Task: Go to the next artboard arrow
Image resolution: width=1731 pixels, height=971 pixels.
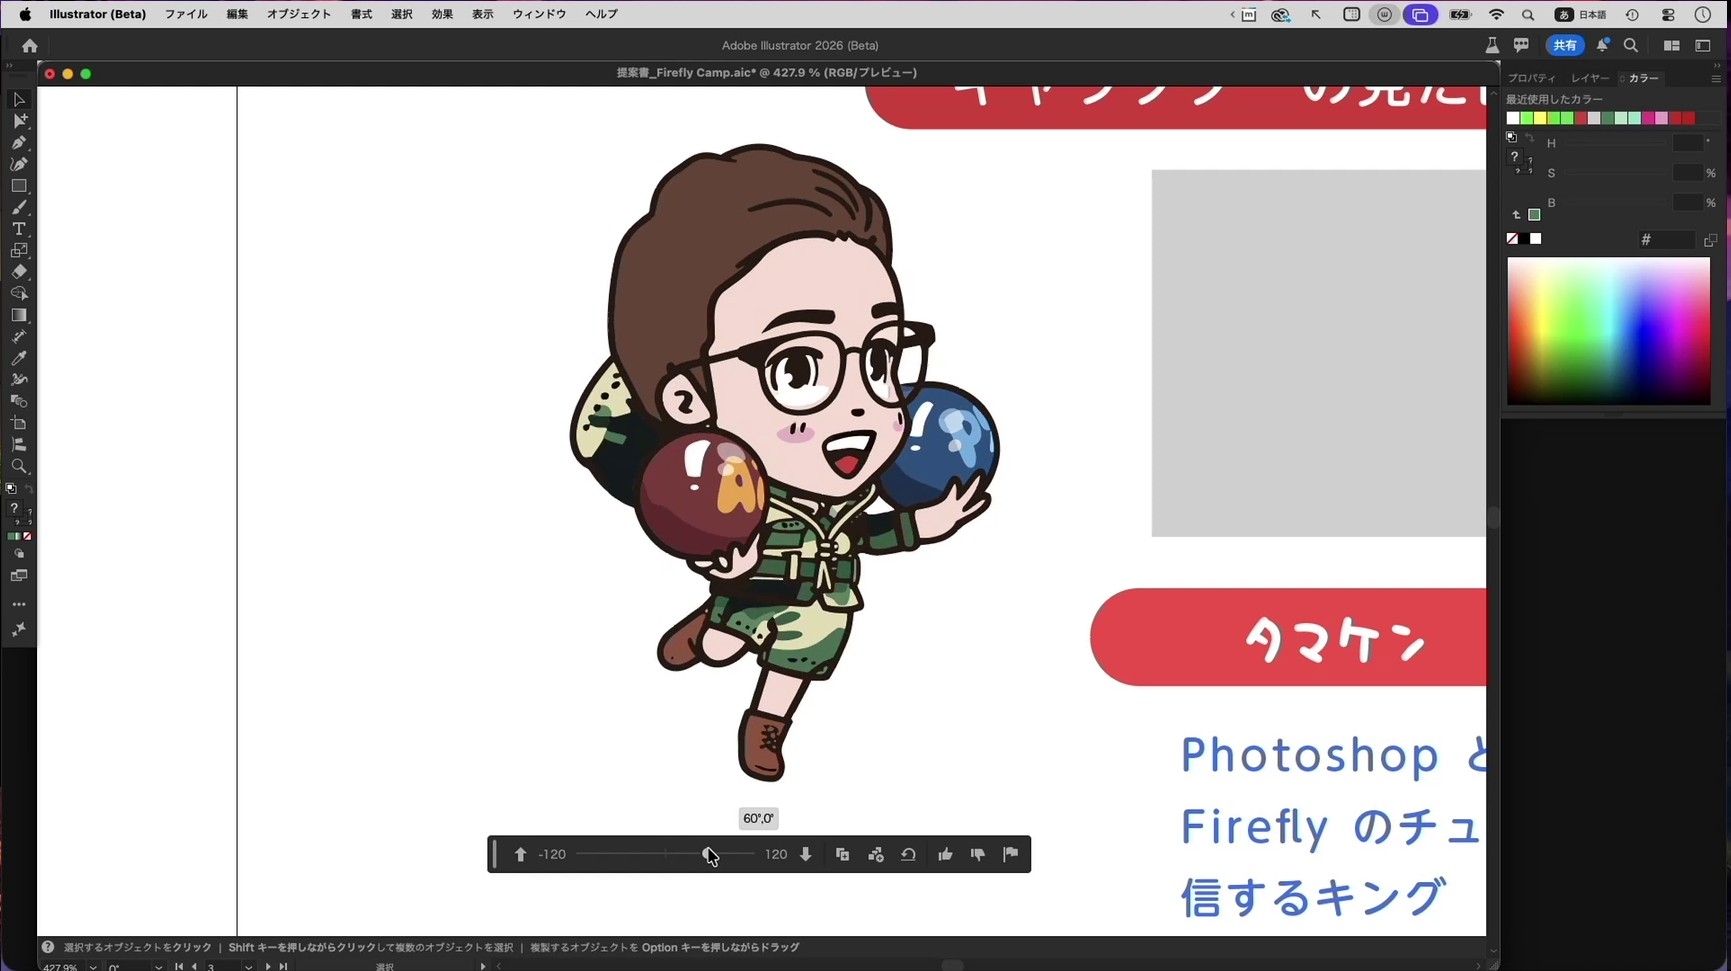Action: click(268, 967)
